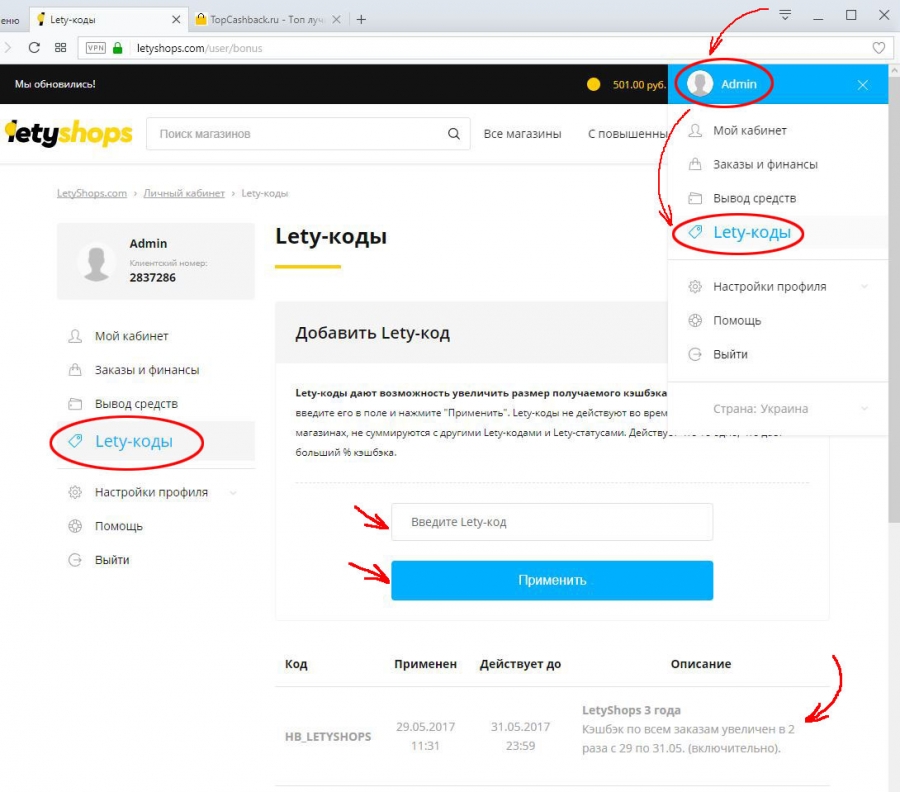Click the Действует до column header
This screenshot has width=900, height=792.
point(521,664)
